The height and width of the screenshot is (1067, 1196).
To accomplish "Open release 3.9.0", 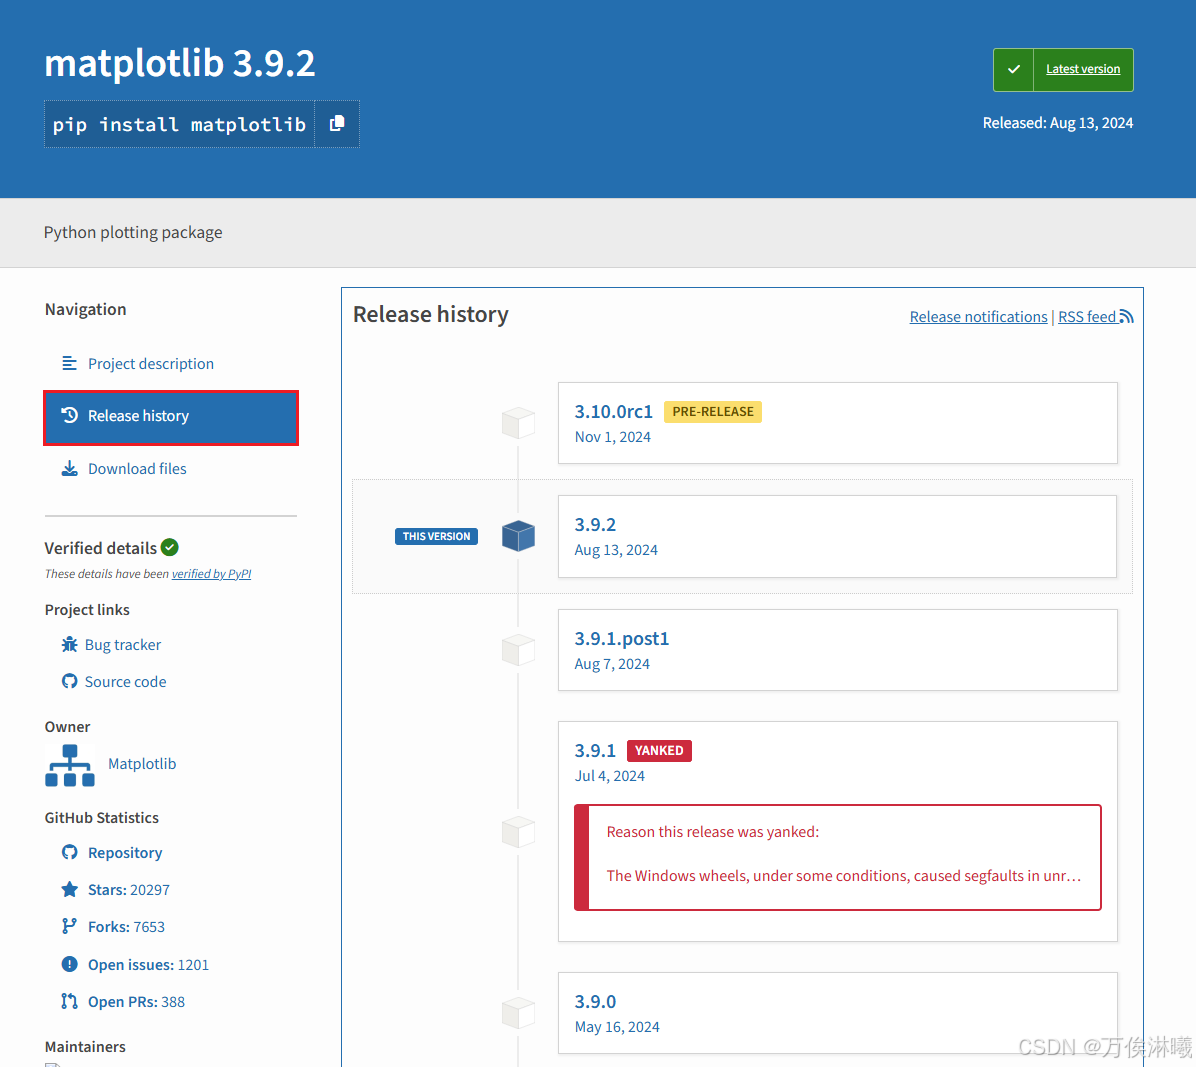I will (x=595, y=1001).
